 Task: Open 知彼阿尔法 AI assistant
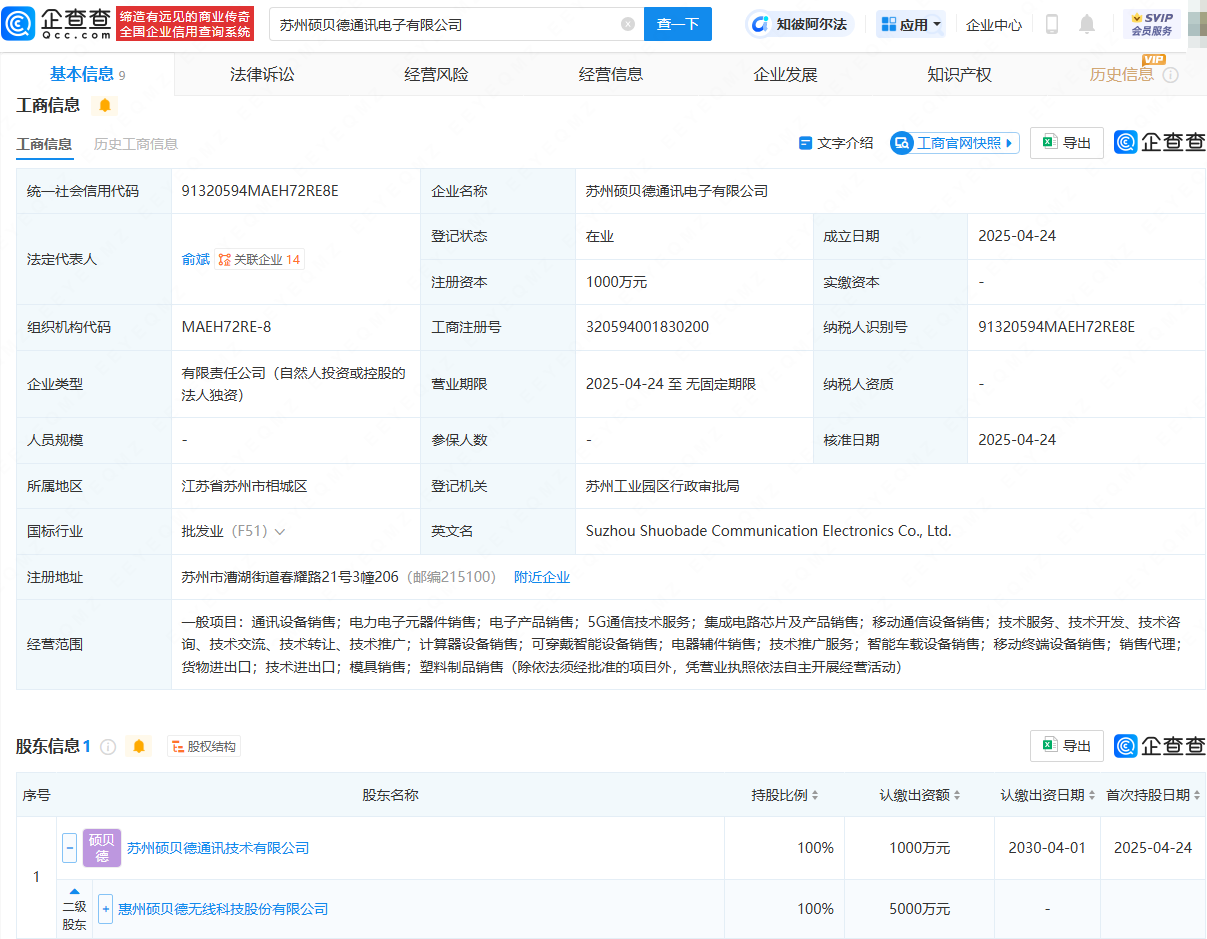[800, 24]
